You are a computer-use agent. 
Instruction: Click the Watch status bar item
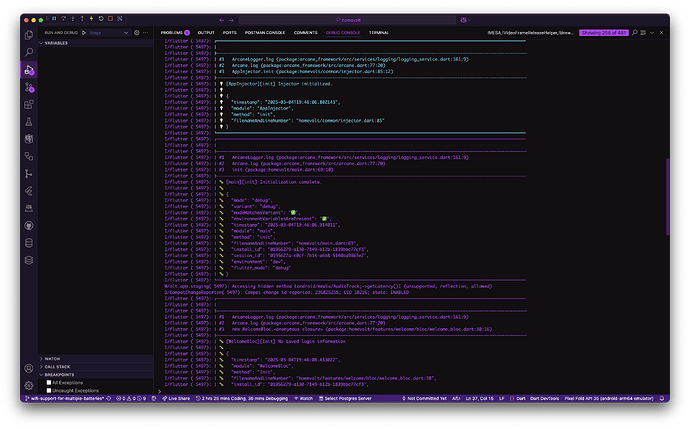(303, 398)
